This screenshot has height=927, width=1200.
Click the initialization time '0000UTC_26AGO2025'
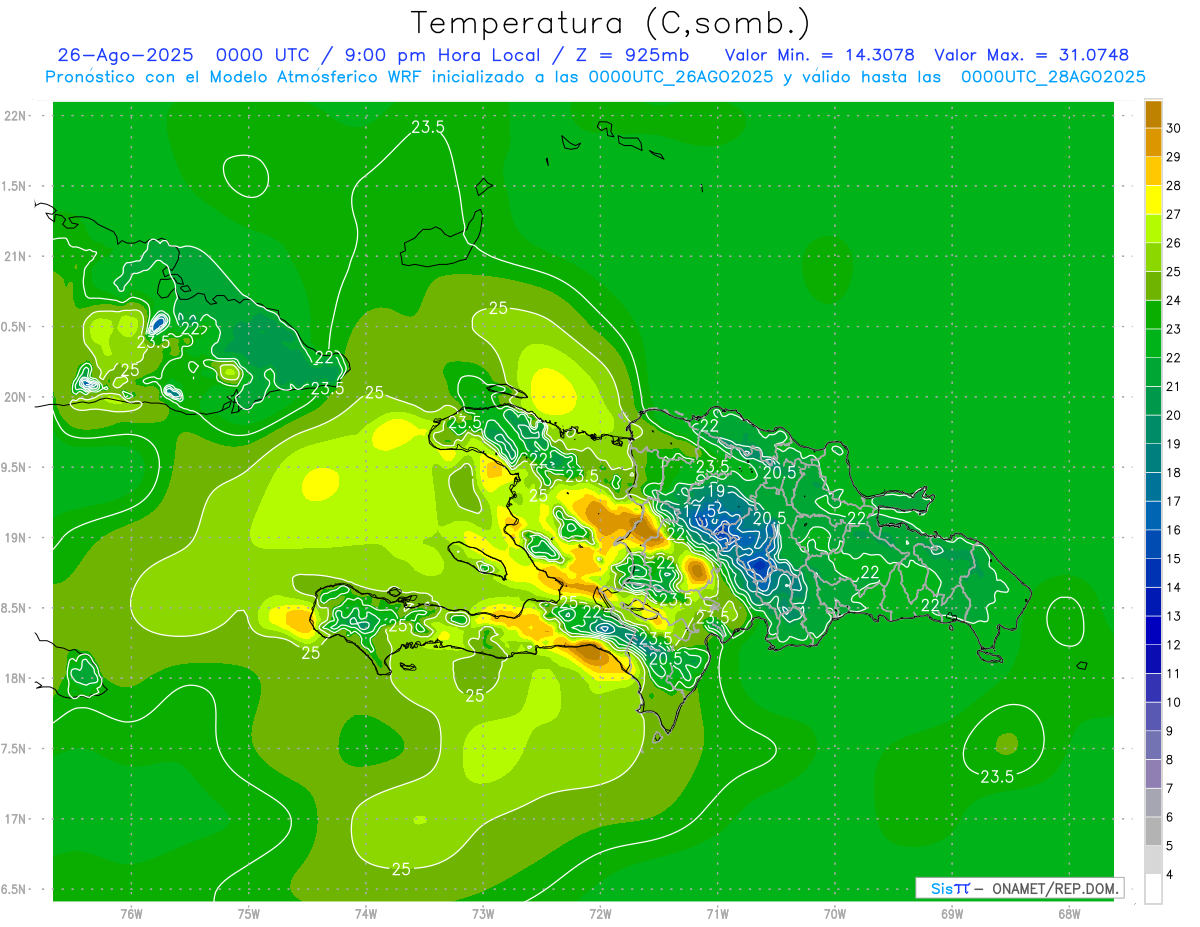(x=681, y=77)
